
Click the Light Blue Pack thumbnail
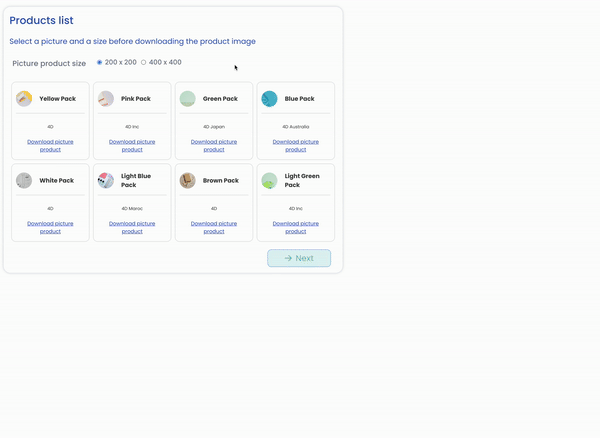coord(106,181)
